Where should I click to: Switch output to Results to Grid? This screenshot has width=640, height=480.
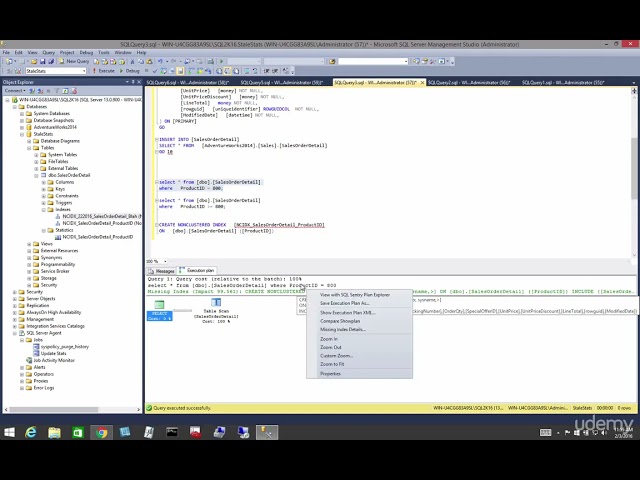[x=227, y=71]
